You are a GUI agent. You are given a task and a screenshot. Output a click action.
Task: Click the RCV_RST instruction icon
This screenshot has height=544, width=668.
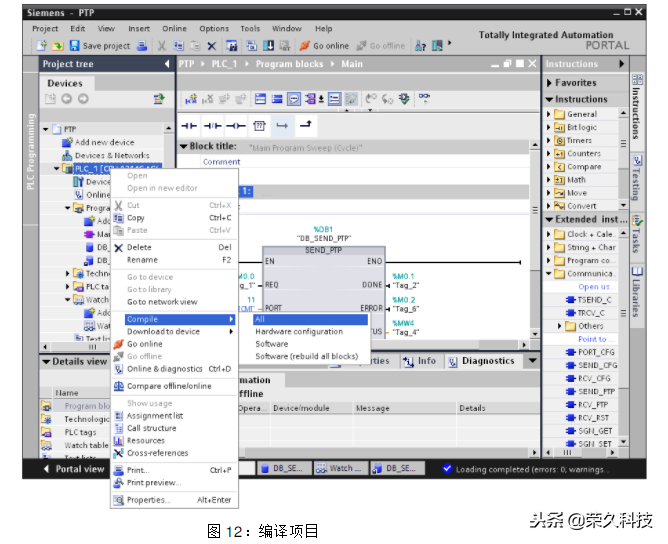click(x=571, y=418)
